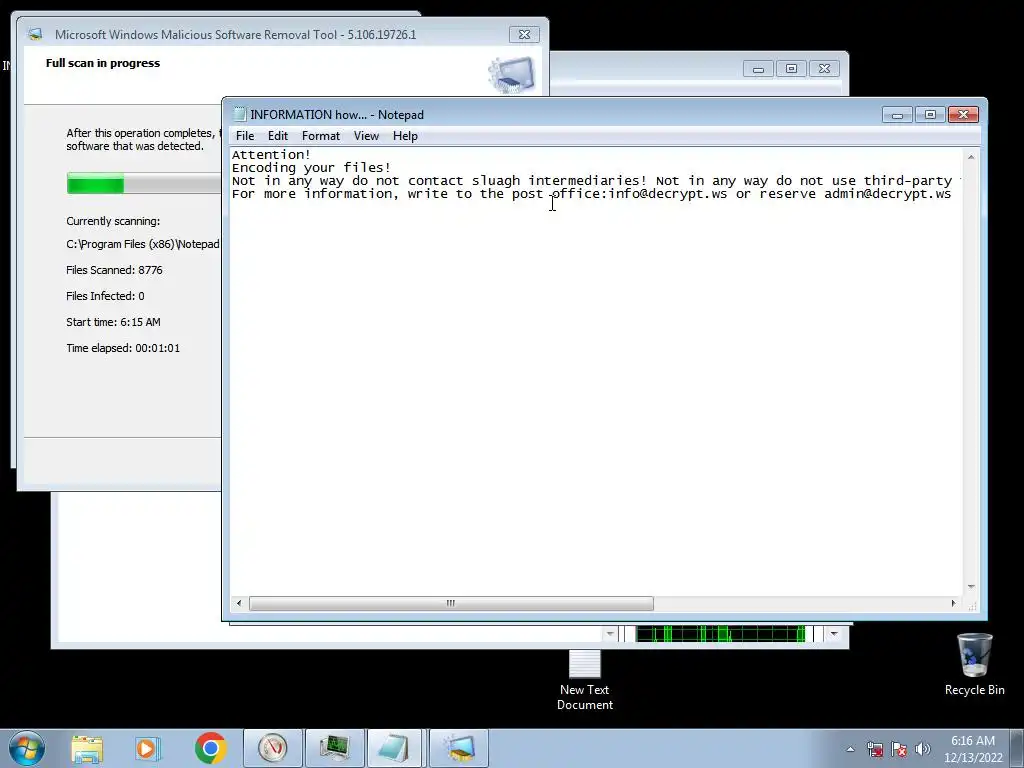This screenshot has width=1024, height=768.
Task: Click the horizontal scrollbar right arrow in Notepad
Action: point(953,603)
